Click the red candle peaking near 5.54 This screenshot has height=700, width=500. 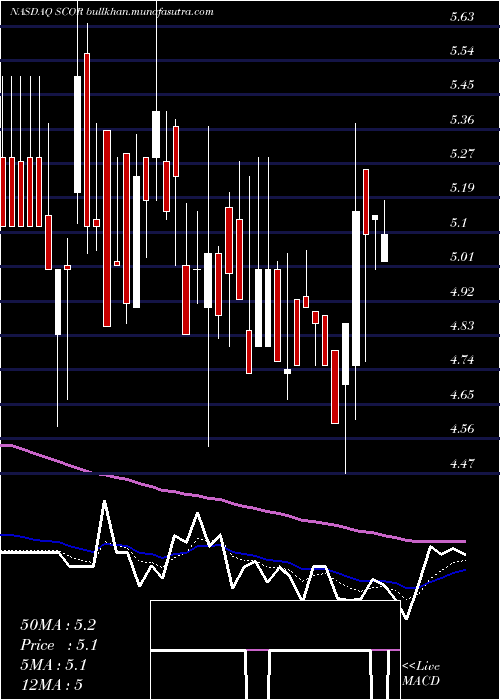pos(87,140)
